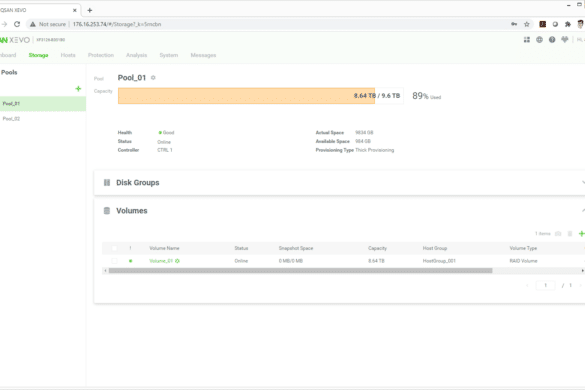
Task: Bookmark page with the star icon
Action: (526, 24)
